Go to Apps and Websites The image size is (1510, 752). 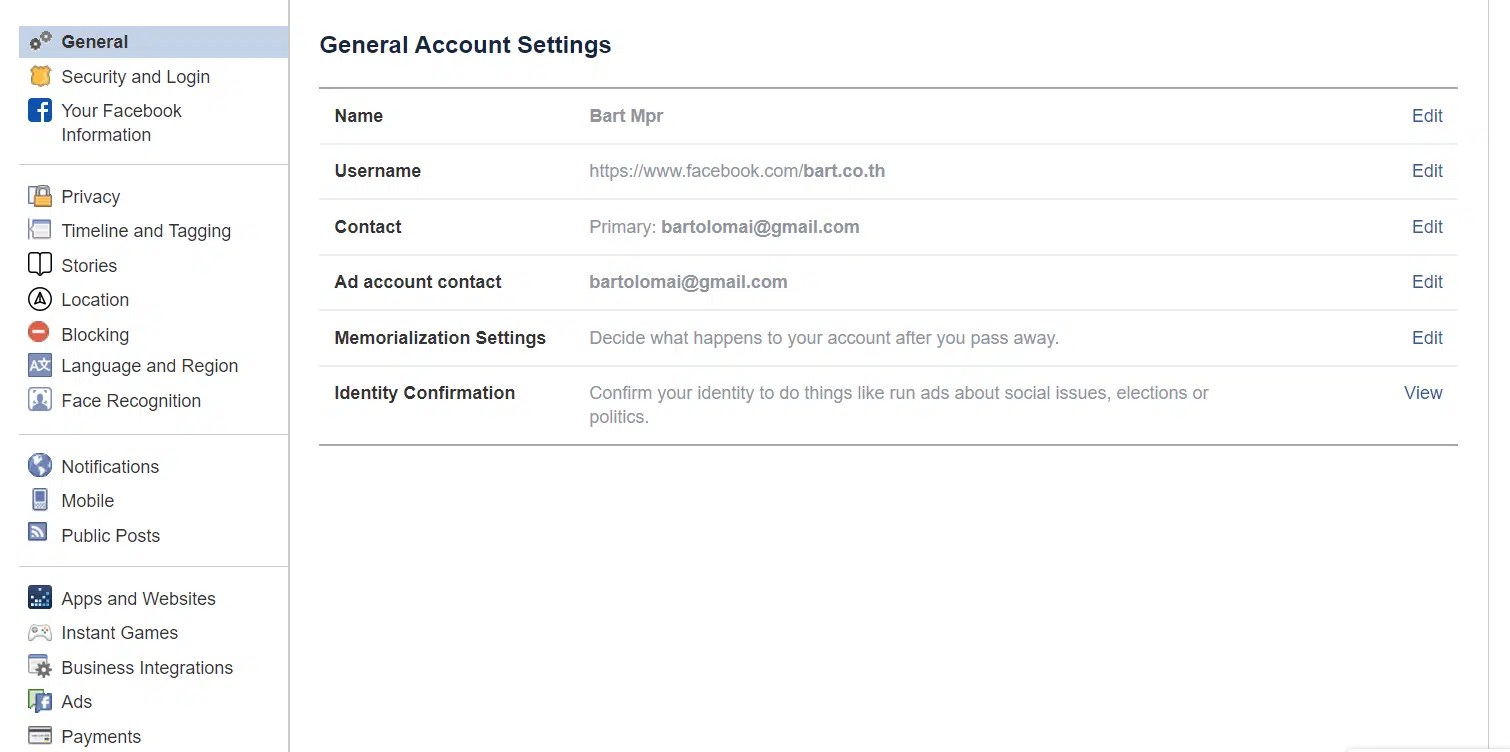click(138, 599)
